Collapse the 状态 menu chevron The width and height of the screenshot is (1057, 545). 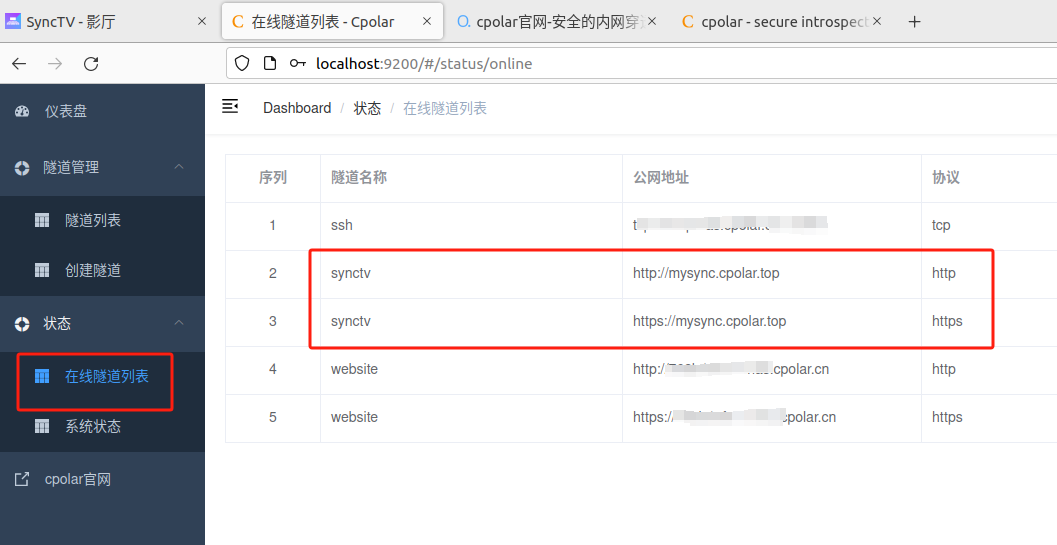(x=179, y=323)
